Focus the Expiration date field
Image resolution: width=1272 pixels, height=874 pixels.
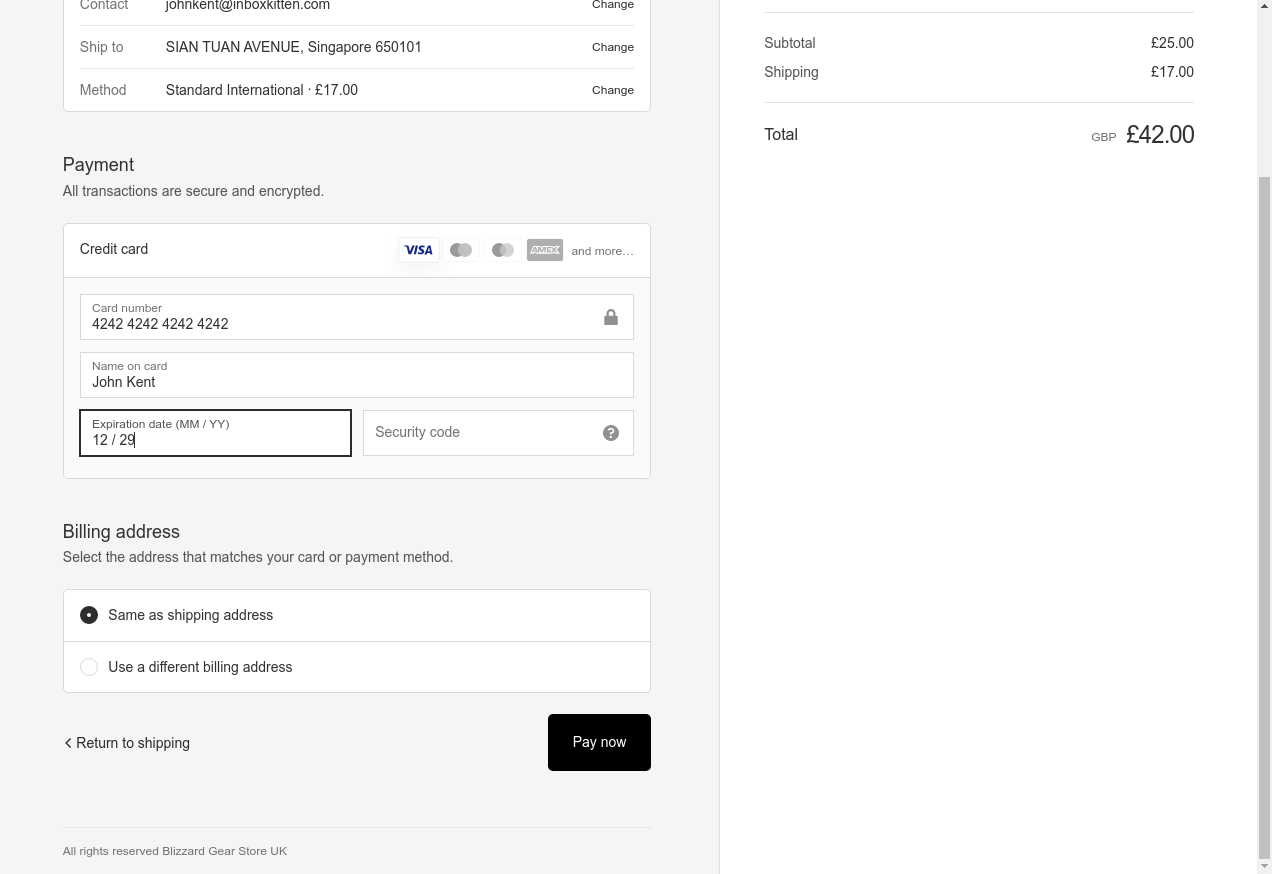coord(215,433)
